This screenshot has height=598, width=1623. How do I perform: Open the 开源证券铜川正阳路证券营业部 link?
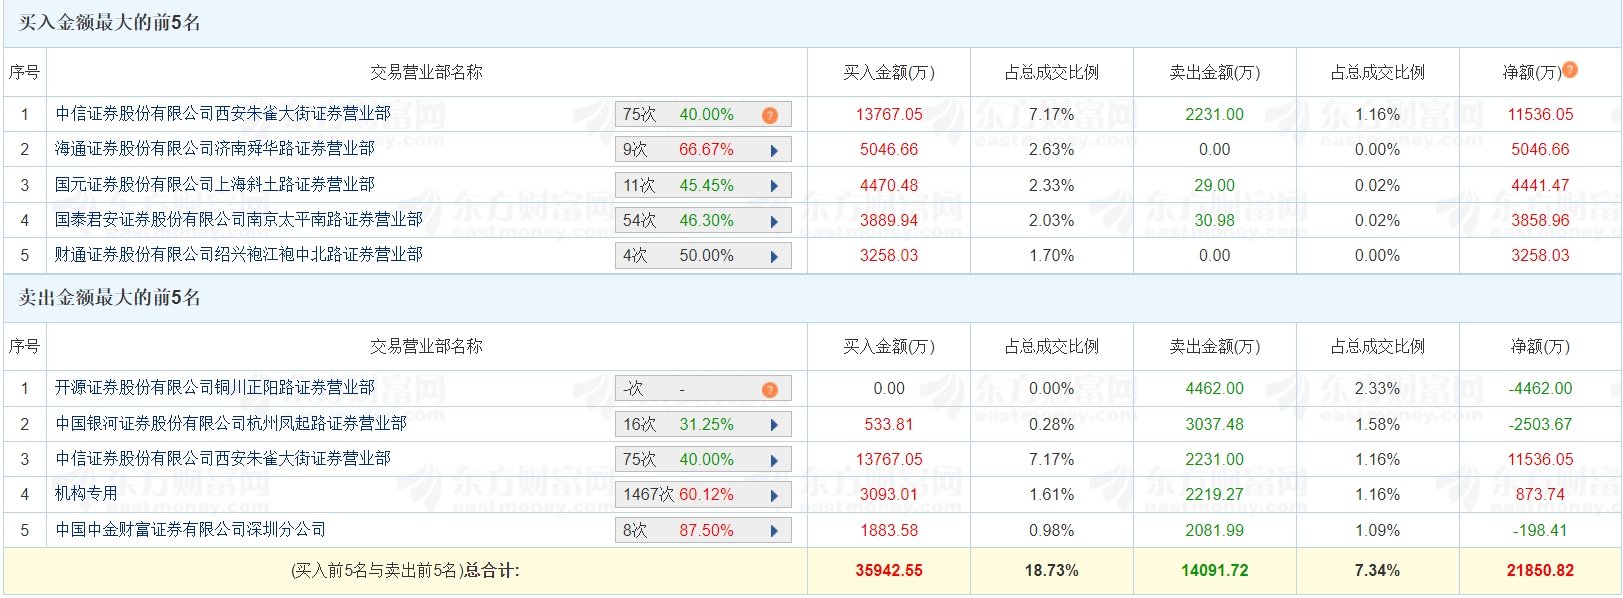tap(215, 388)
